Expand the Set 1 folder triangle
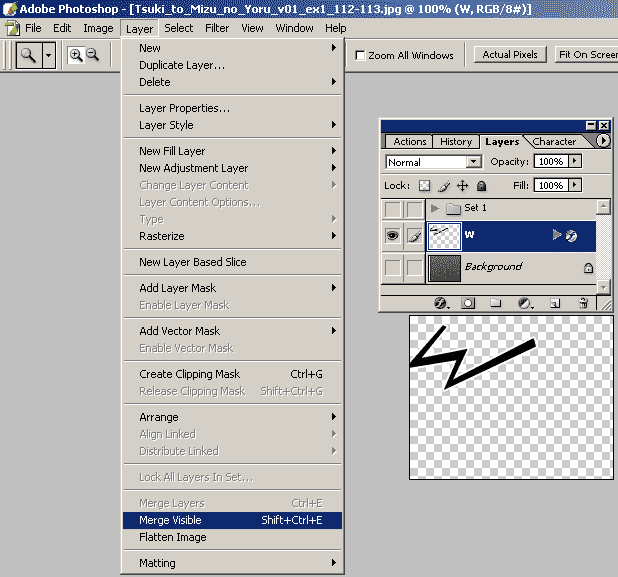618x577 pixels. [435, 208]
